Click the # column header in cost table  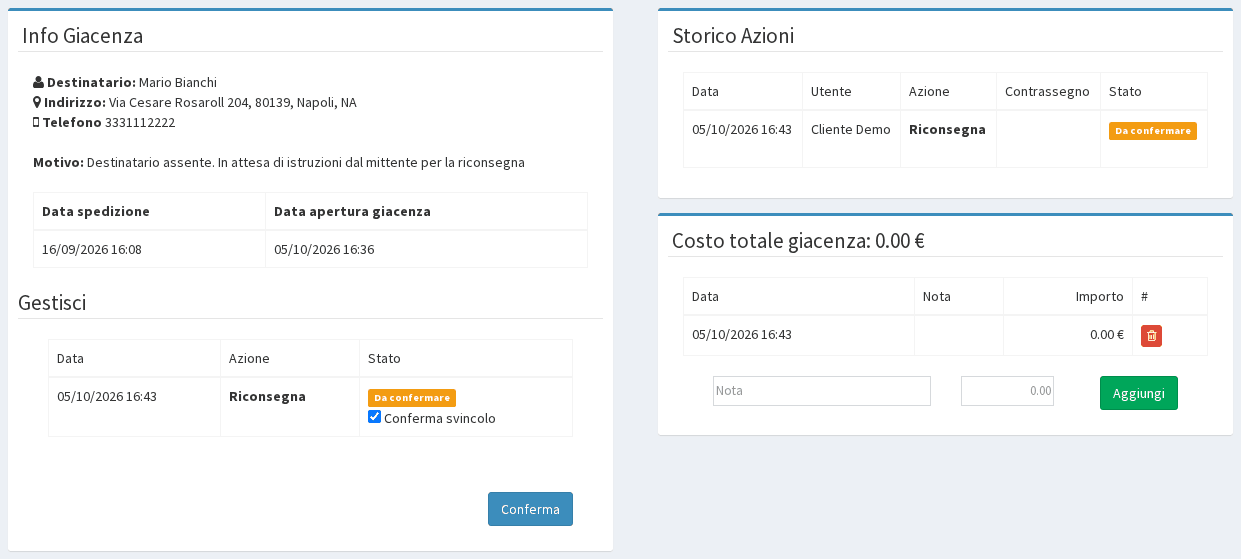click(1145, 296)
